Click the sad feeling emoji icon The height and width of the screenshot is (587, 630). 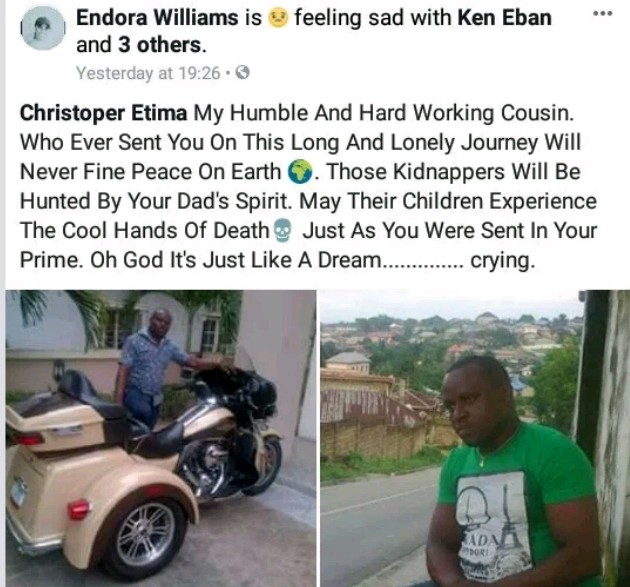[278, 18]
